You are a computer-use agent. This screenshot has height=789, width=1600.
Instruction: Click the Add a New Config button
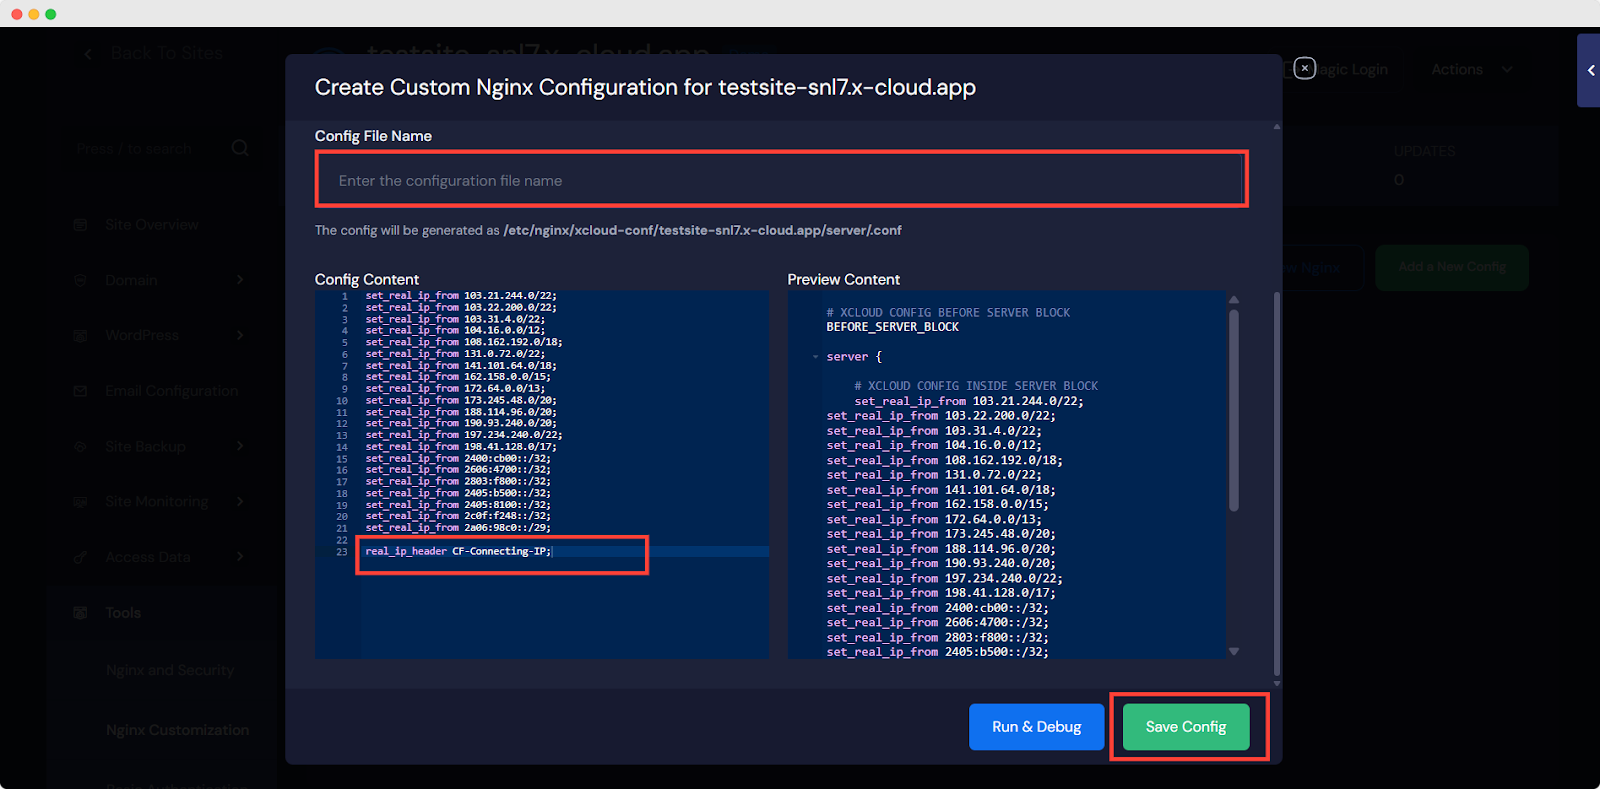tap(1452, 267)
